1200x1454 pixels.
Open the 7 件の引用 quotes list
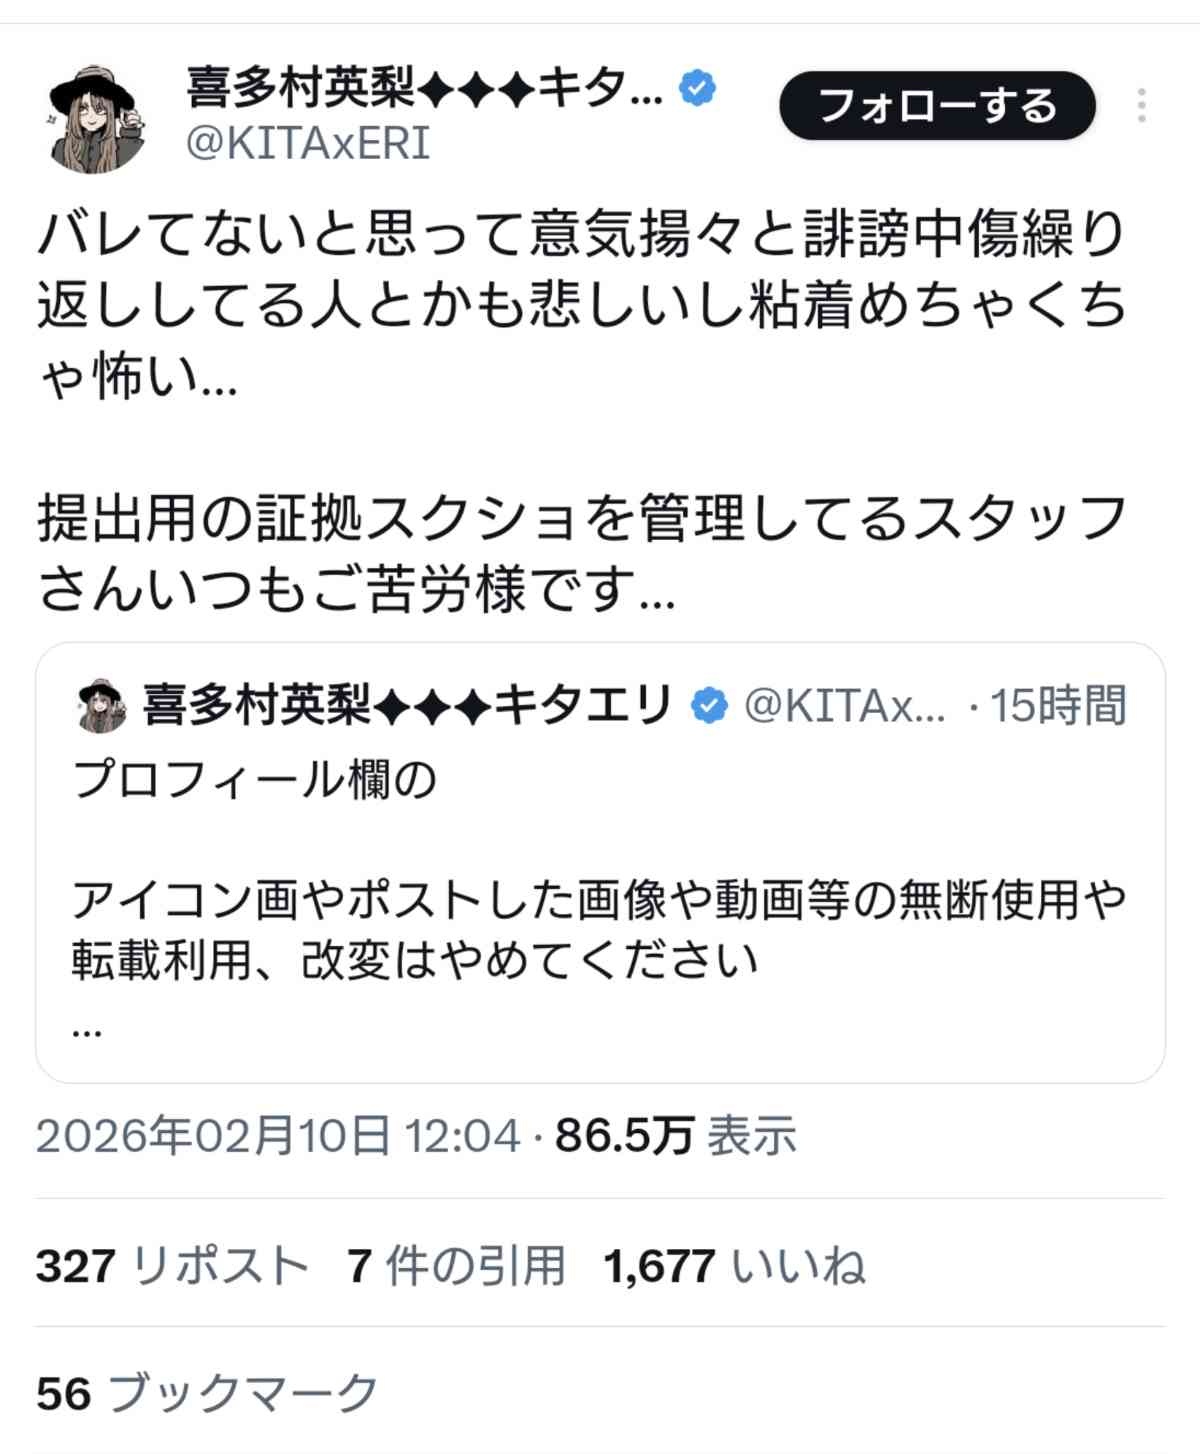456,1266
